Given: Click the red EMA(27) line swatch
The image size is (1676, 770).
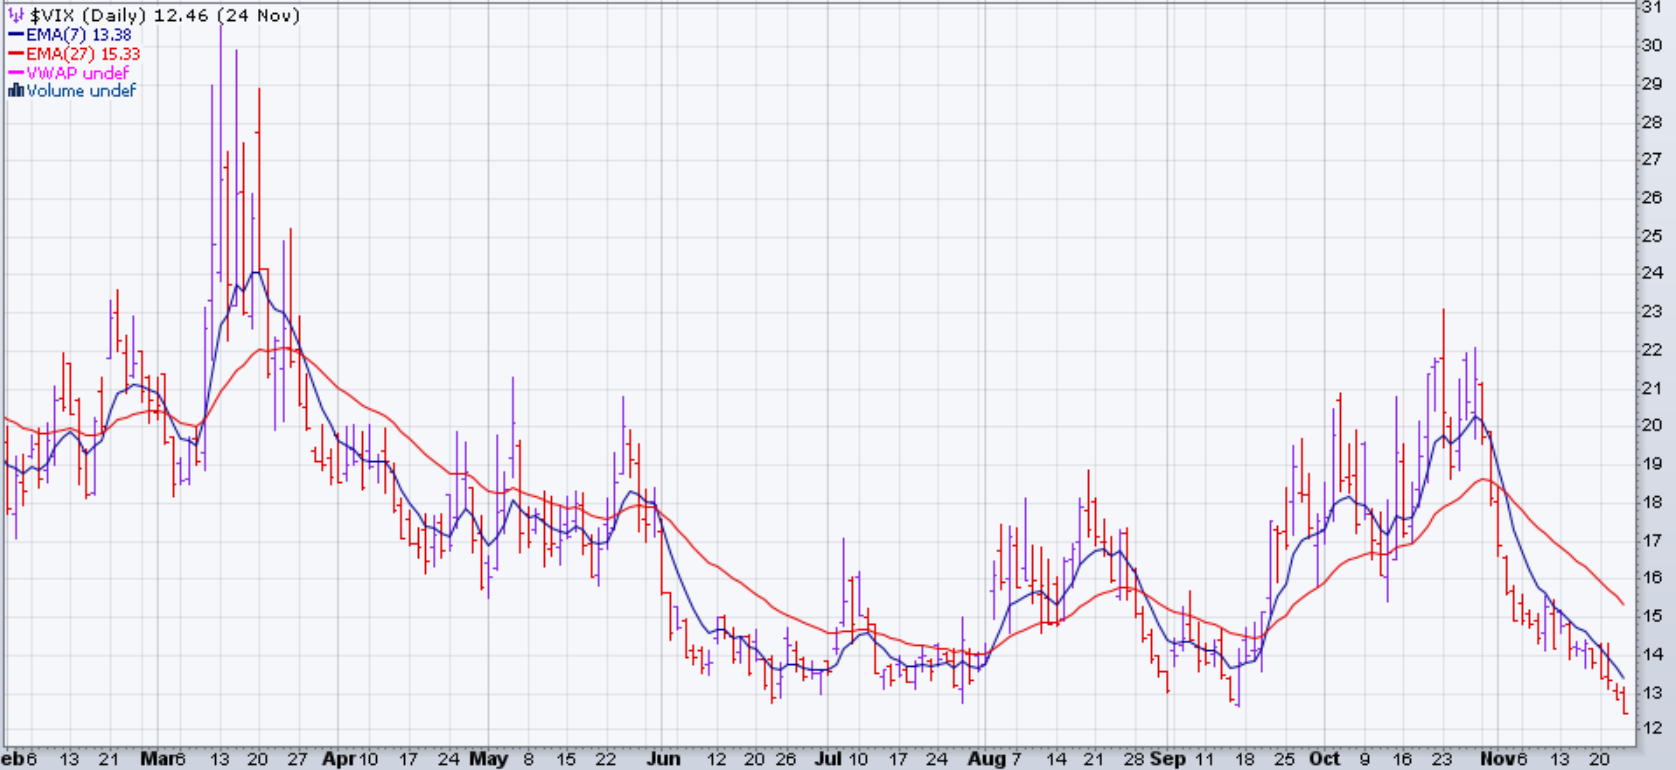Looking at the screenshot, I should pyautogui.click(x=16, y=54).
